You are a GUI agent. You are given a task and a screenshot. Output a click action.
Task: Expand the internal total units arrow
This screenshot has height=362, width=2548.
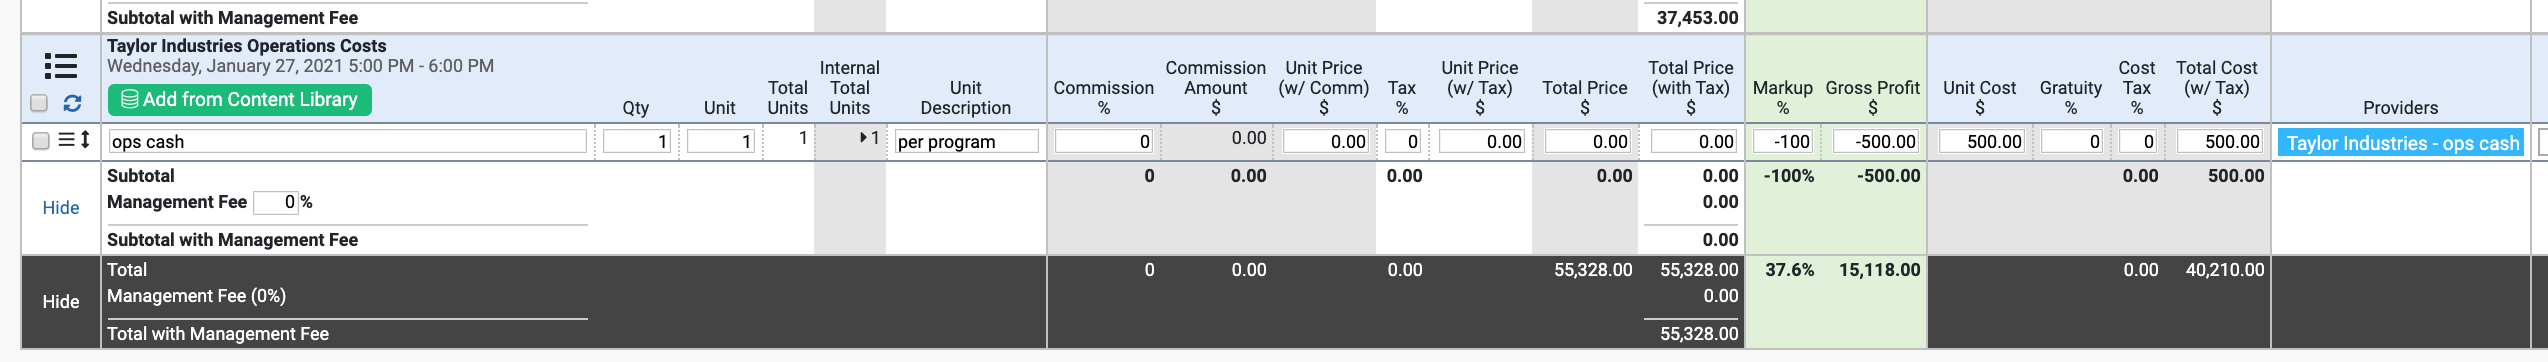pos(863,138)
